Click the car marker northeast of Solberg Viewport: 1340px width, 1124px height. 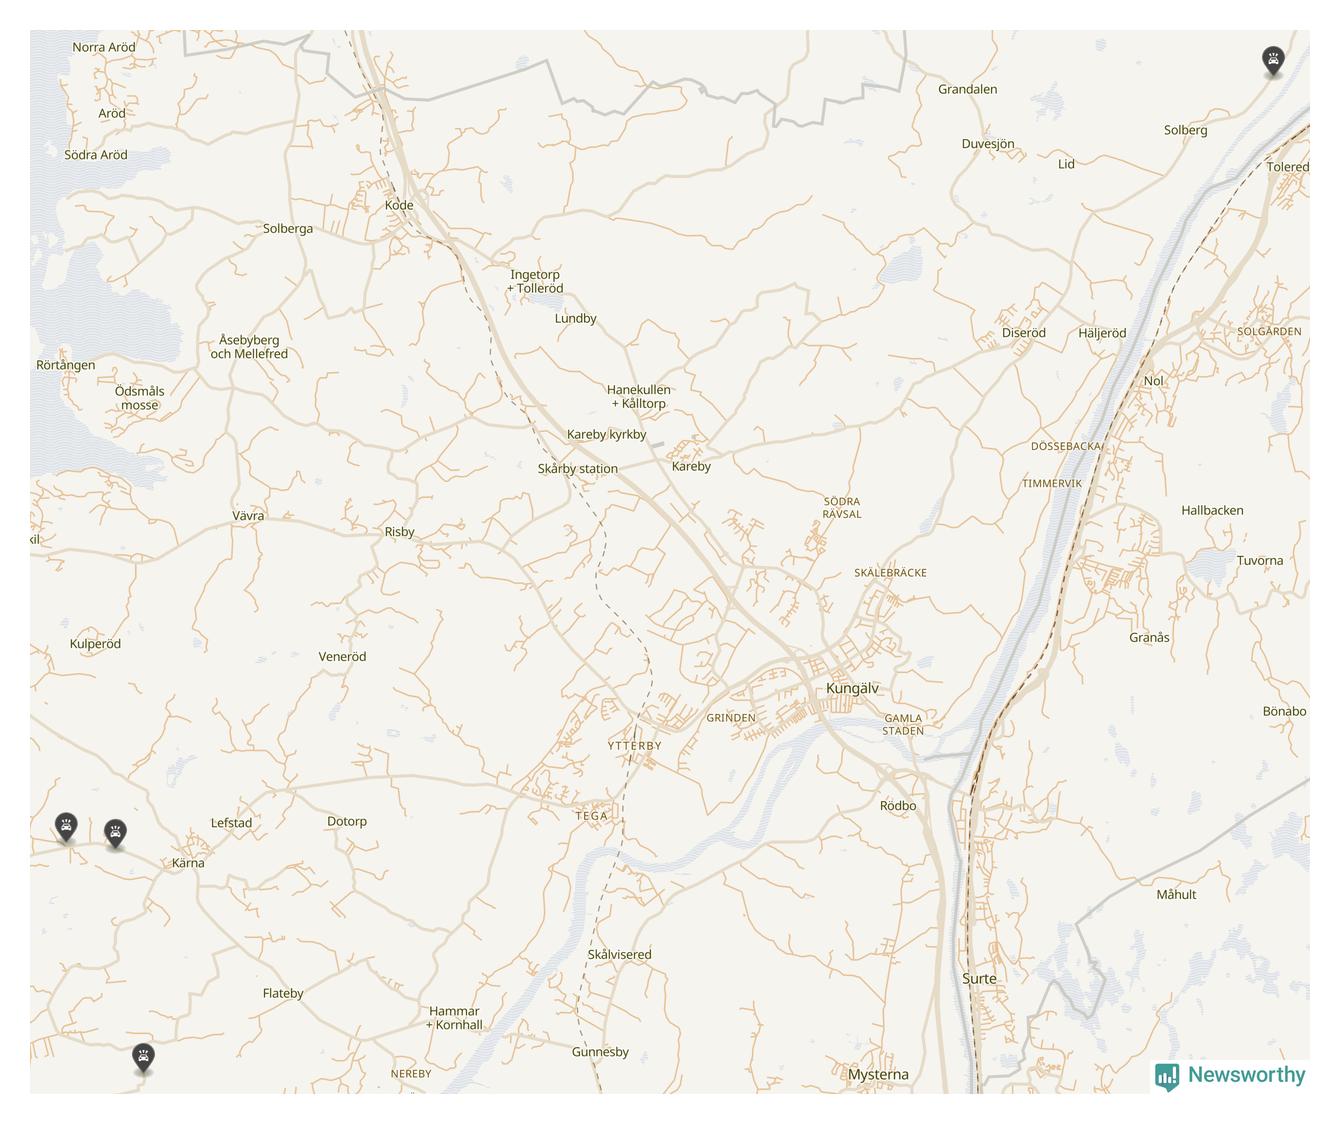click(x=1272, y=60)
